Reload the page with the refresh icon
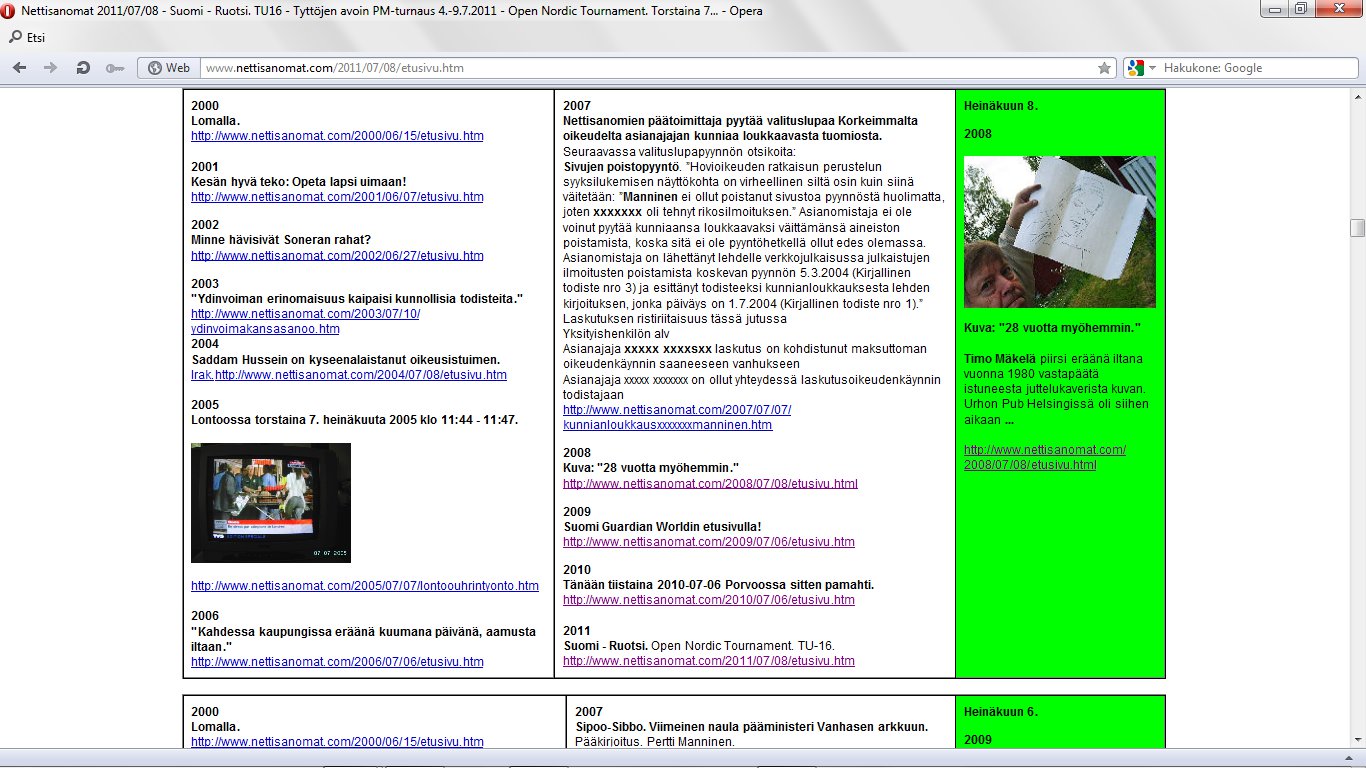 (83, 68)
